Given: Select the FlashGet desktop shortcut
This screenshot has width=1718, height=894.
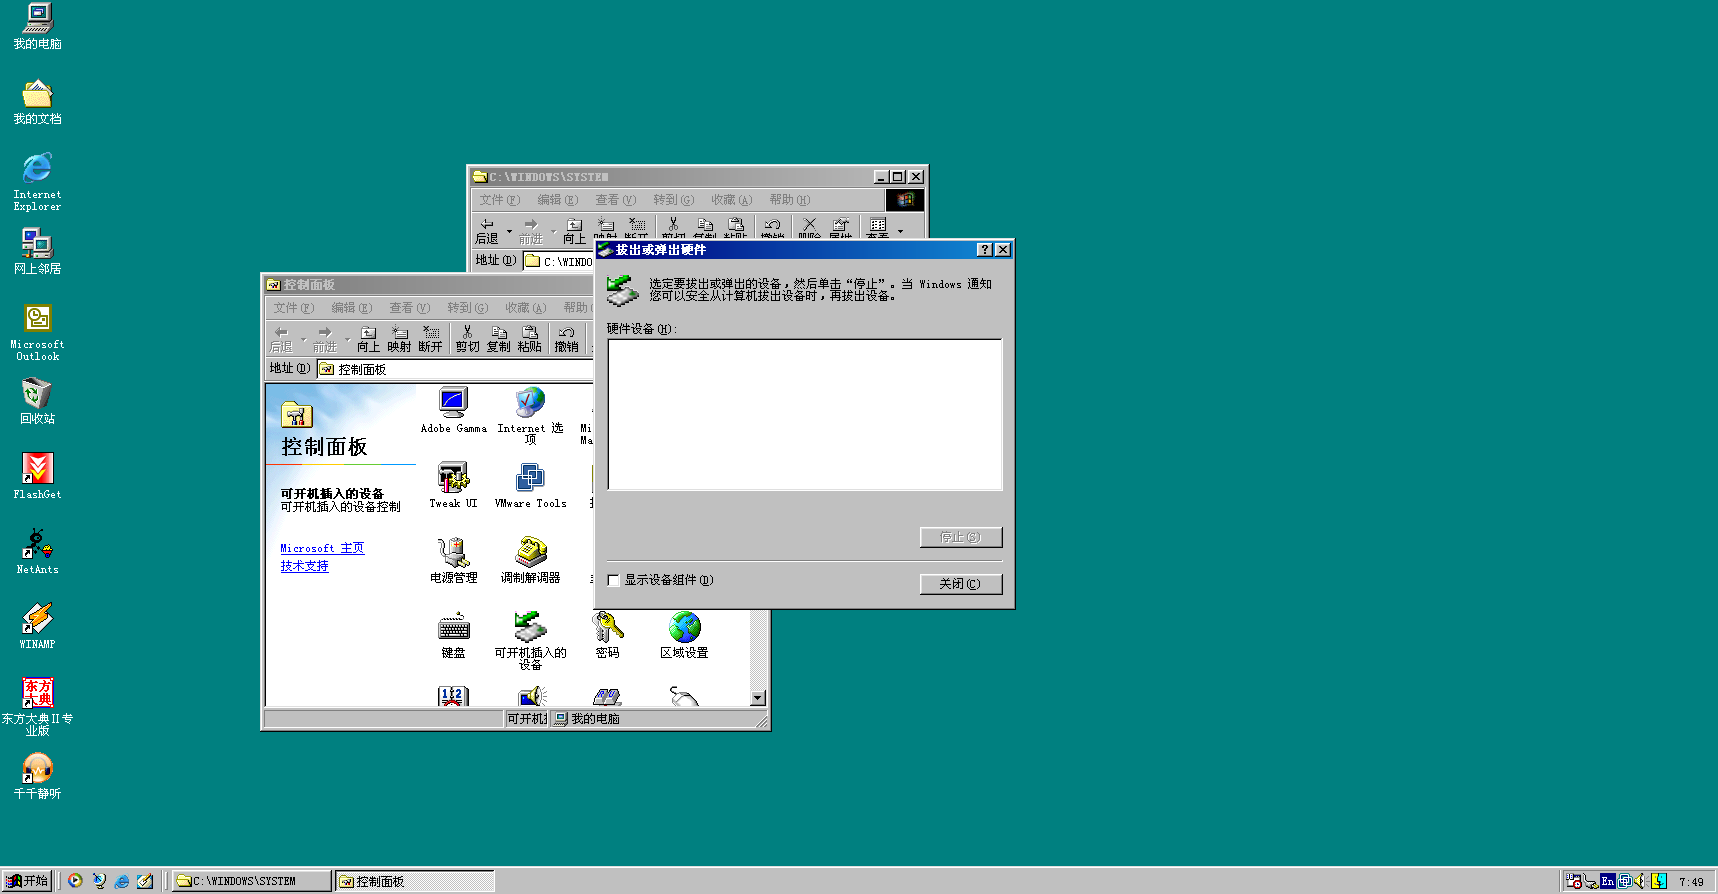Looking at the screenshot, I should [x=37, y=470].
